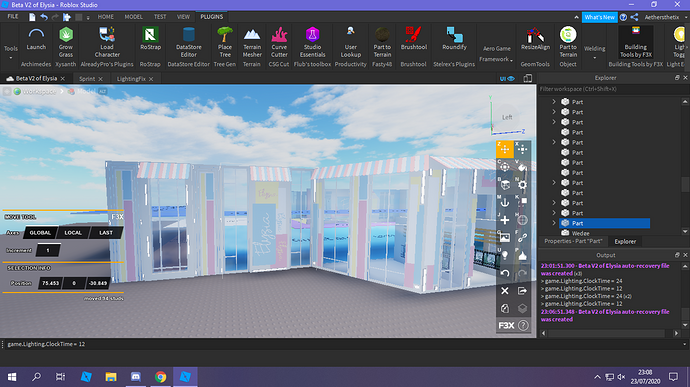Switch to the MODEL ribbon tab
Viewport: 690px width, 387px height.
pos(133,17)
